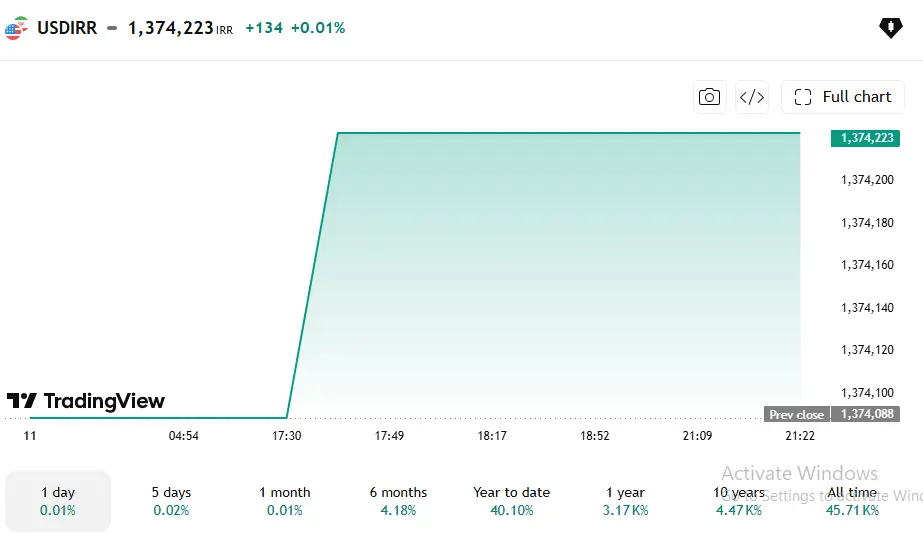The image size is (923, 533).
Task: Choose the Year to date range
Action: pyautogui.click(x=512, y=501)
